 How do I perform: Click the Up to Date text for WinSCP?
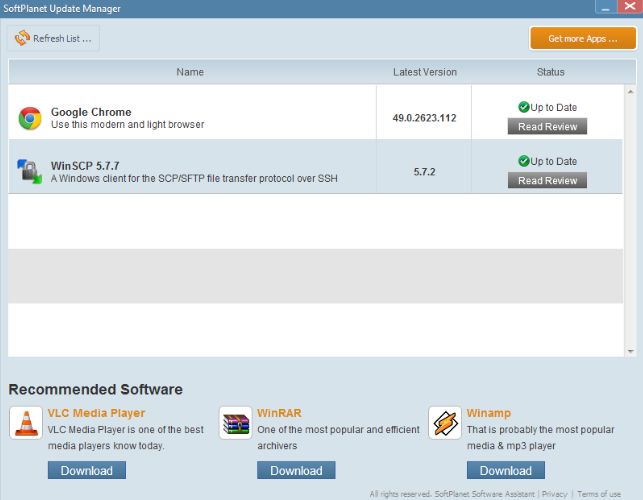(x=554, y=161)
